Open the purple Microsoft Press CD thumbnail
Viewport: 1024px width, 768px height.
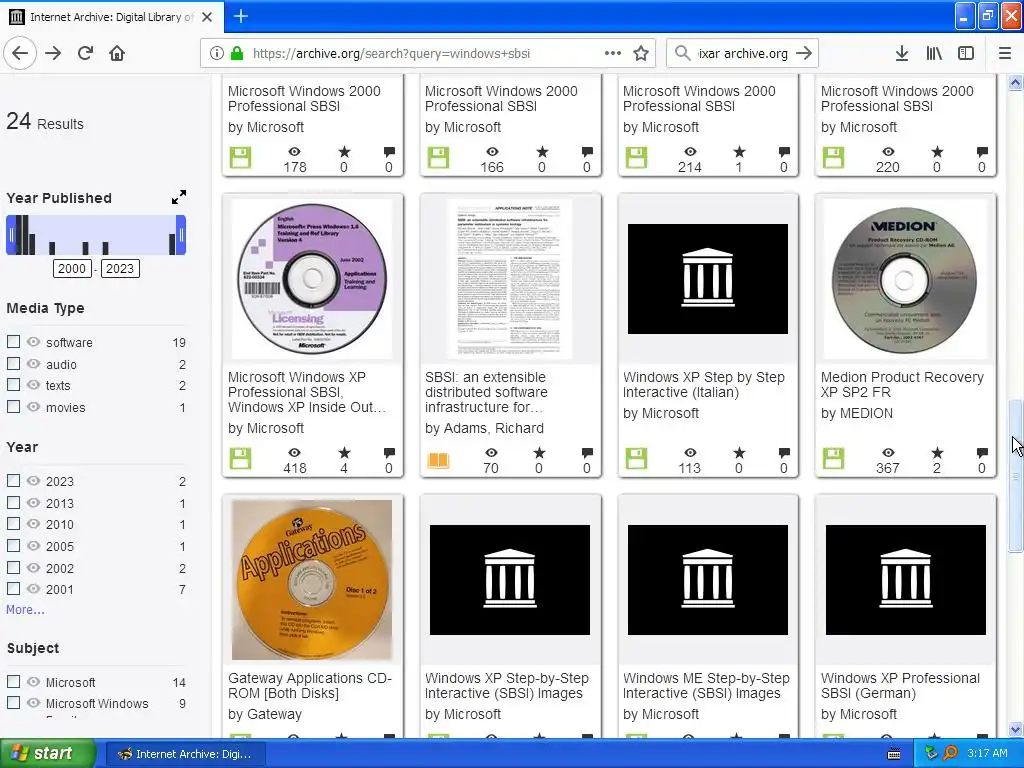[312, 280]
